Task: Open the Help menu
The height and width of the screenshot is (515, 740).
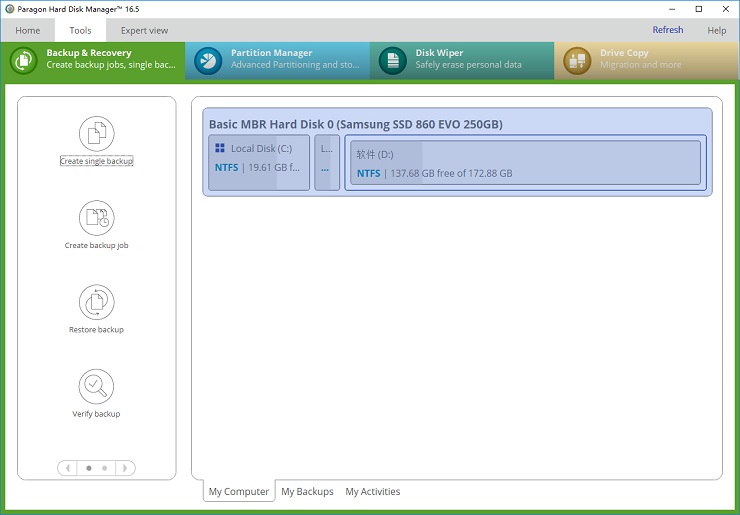Action: pyautogui.click(x=716, y=30)
